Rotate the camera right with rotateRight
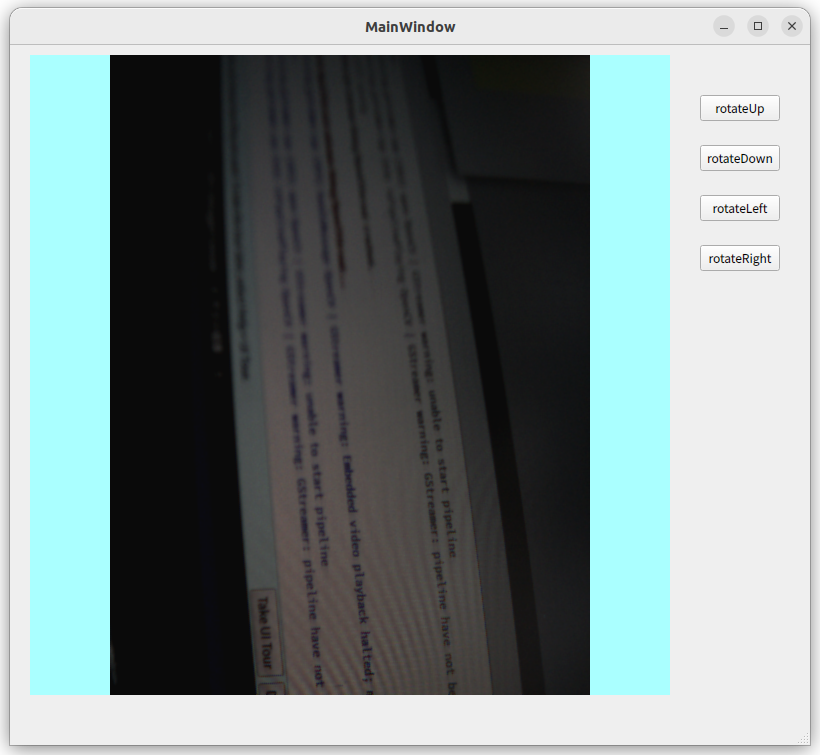820x755 pixels. (739, 258)
